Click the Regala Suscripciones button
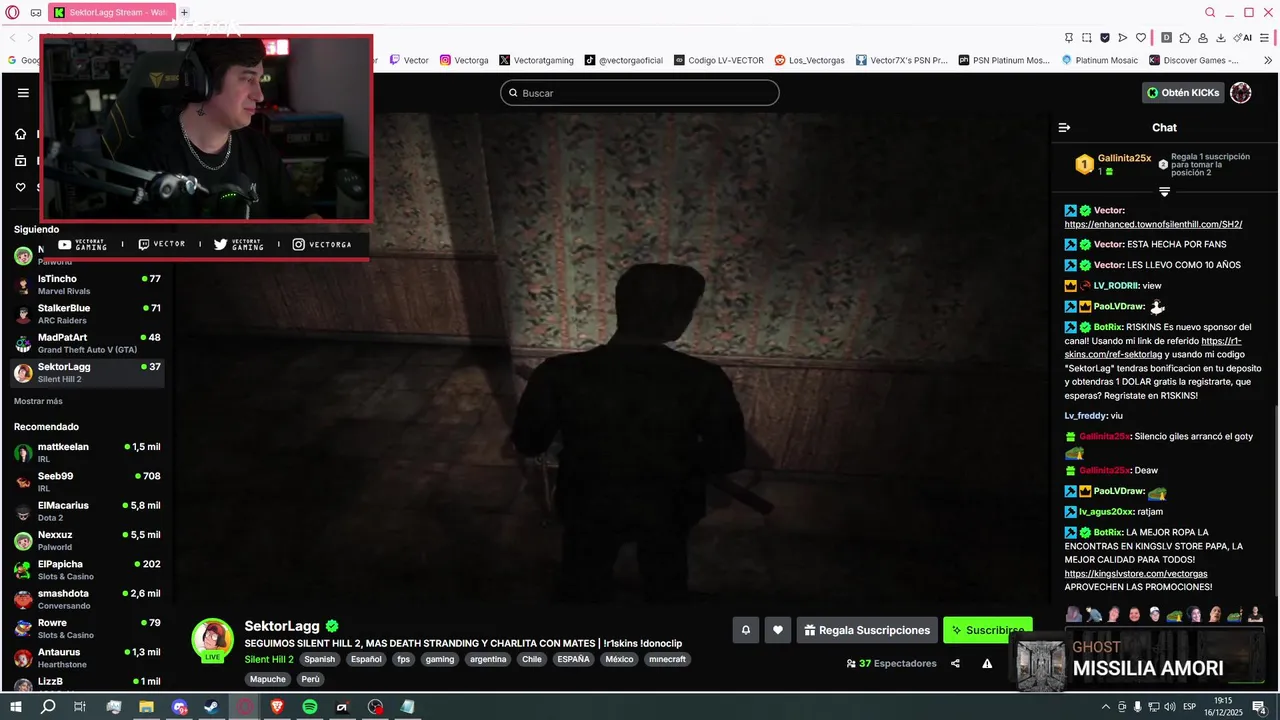The width and height of the screenshot is (1280, 720). coord(867,630)
